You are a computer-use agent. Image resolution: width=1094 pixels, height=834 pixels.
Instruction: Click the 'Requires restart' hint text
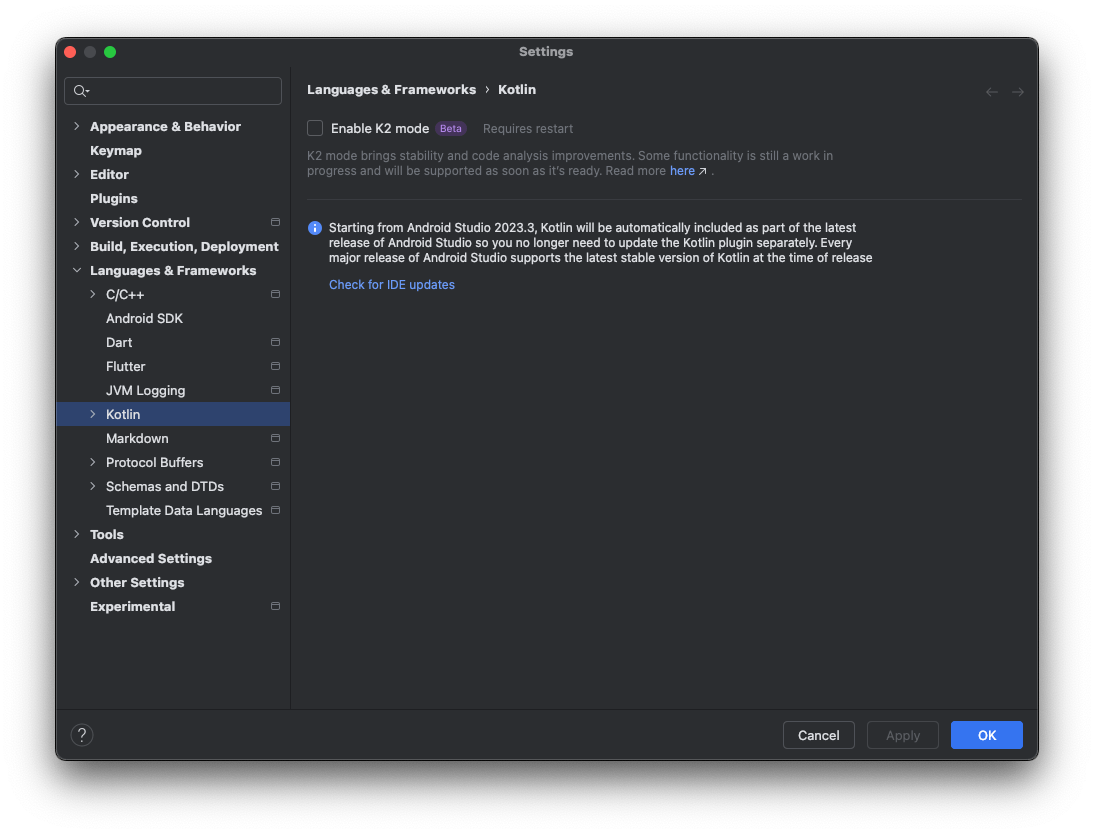pos(527,128)
